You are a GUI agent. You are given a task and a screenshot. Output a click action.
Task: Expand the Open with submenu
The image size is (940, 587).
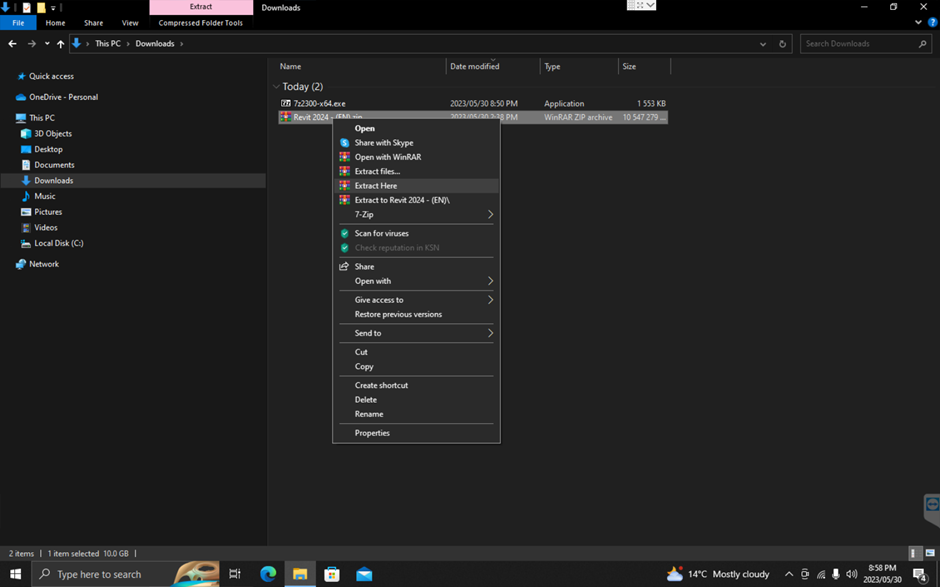click(x=416, y=281)
